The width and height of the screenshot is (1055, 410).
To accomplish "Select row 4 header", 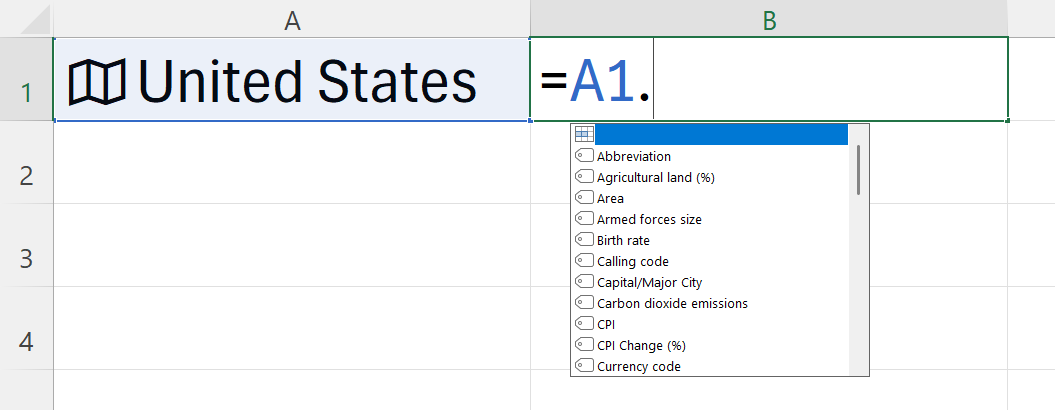I will tap(26, 328).
